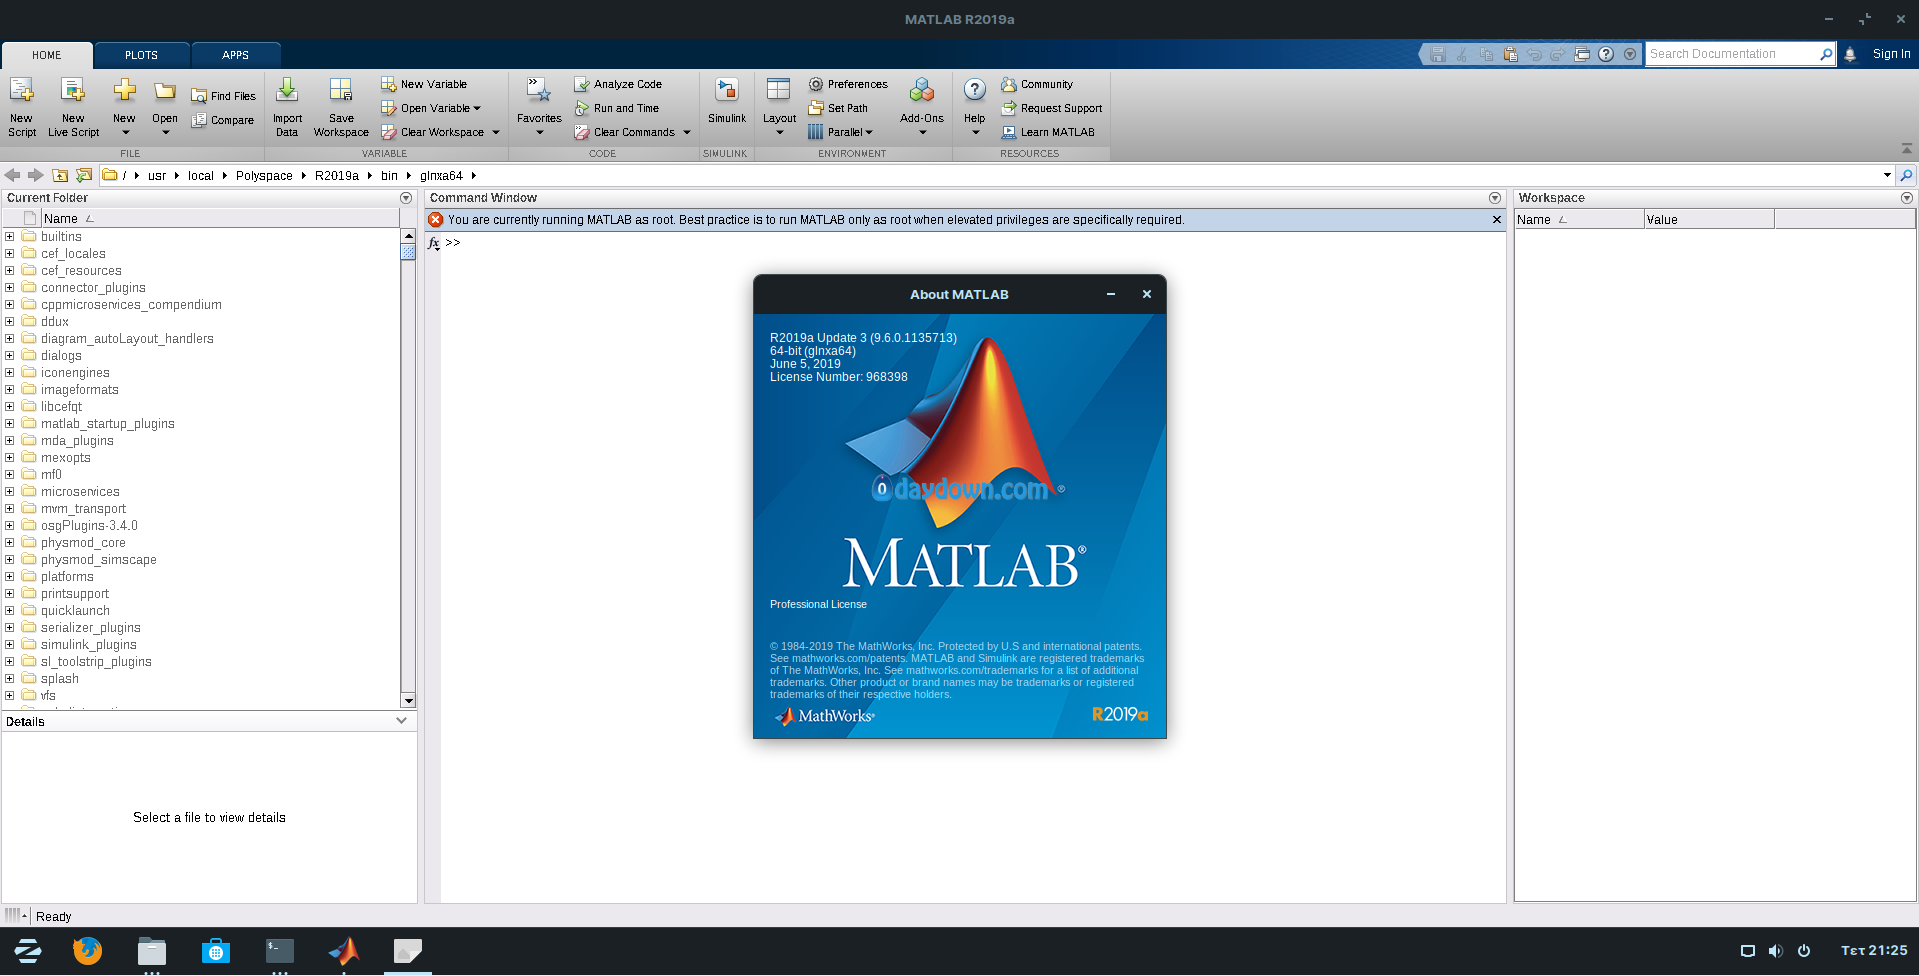Viewport: 1919px width, 976px height.
Task: Create a New Live Script
Action: pyautogui.click(x=73, y=106)
